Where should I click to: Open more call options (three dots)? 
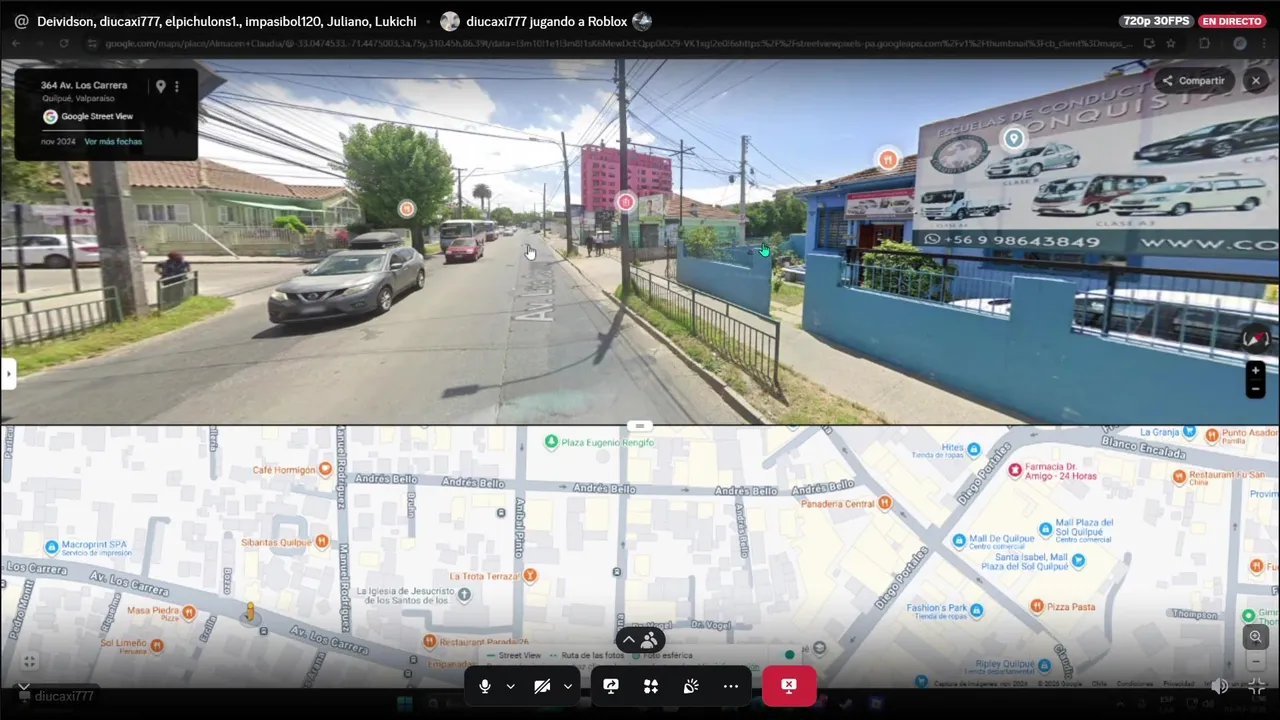tap(731, 686)
